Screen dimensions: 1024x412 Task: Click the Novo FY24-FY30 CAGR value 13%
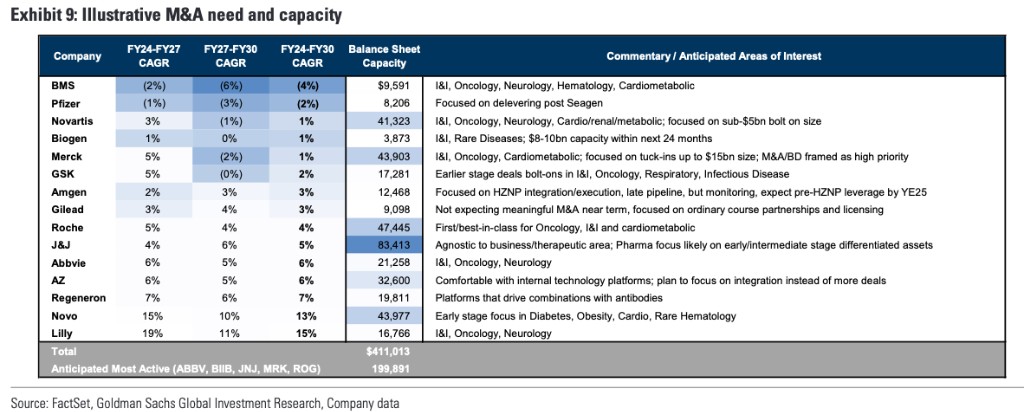306,316
